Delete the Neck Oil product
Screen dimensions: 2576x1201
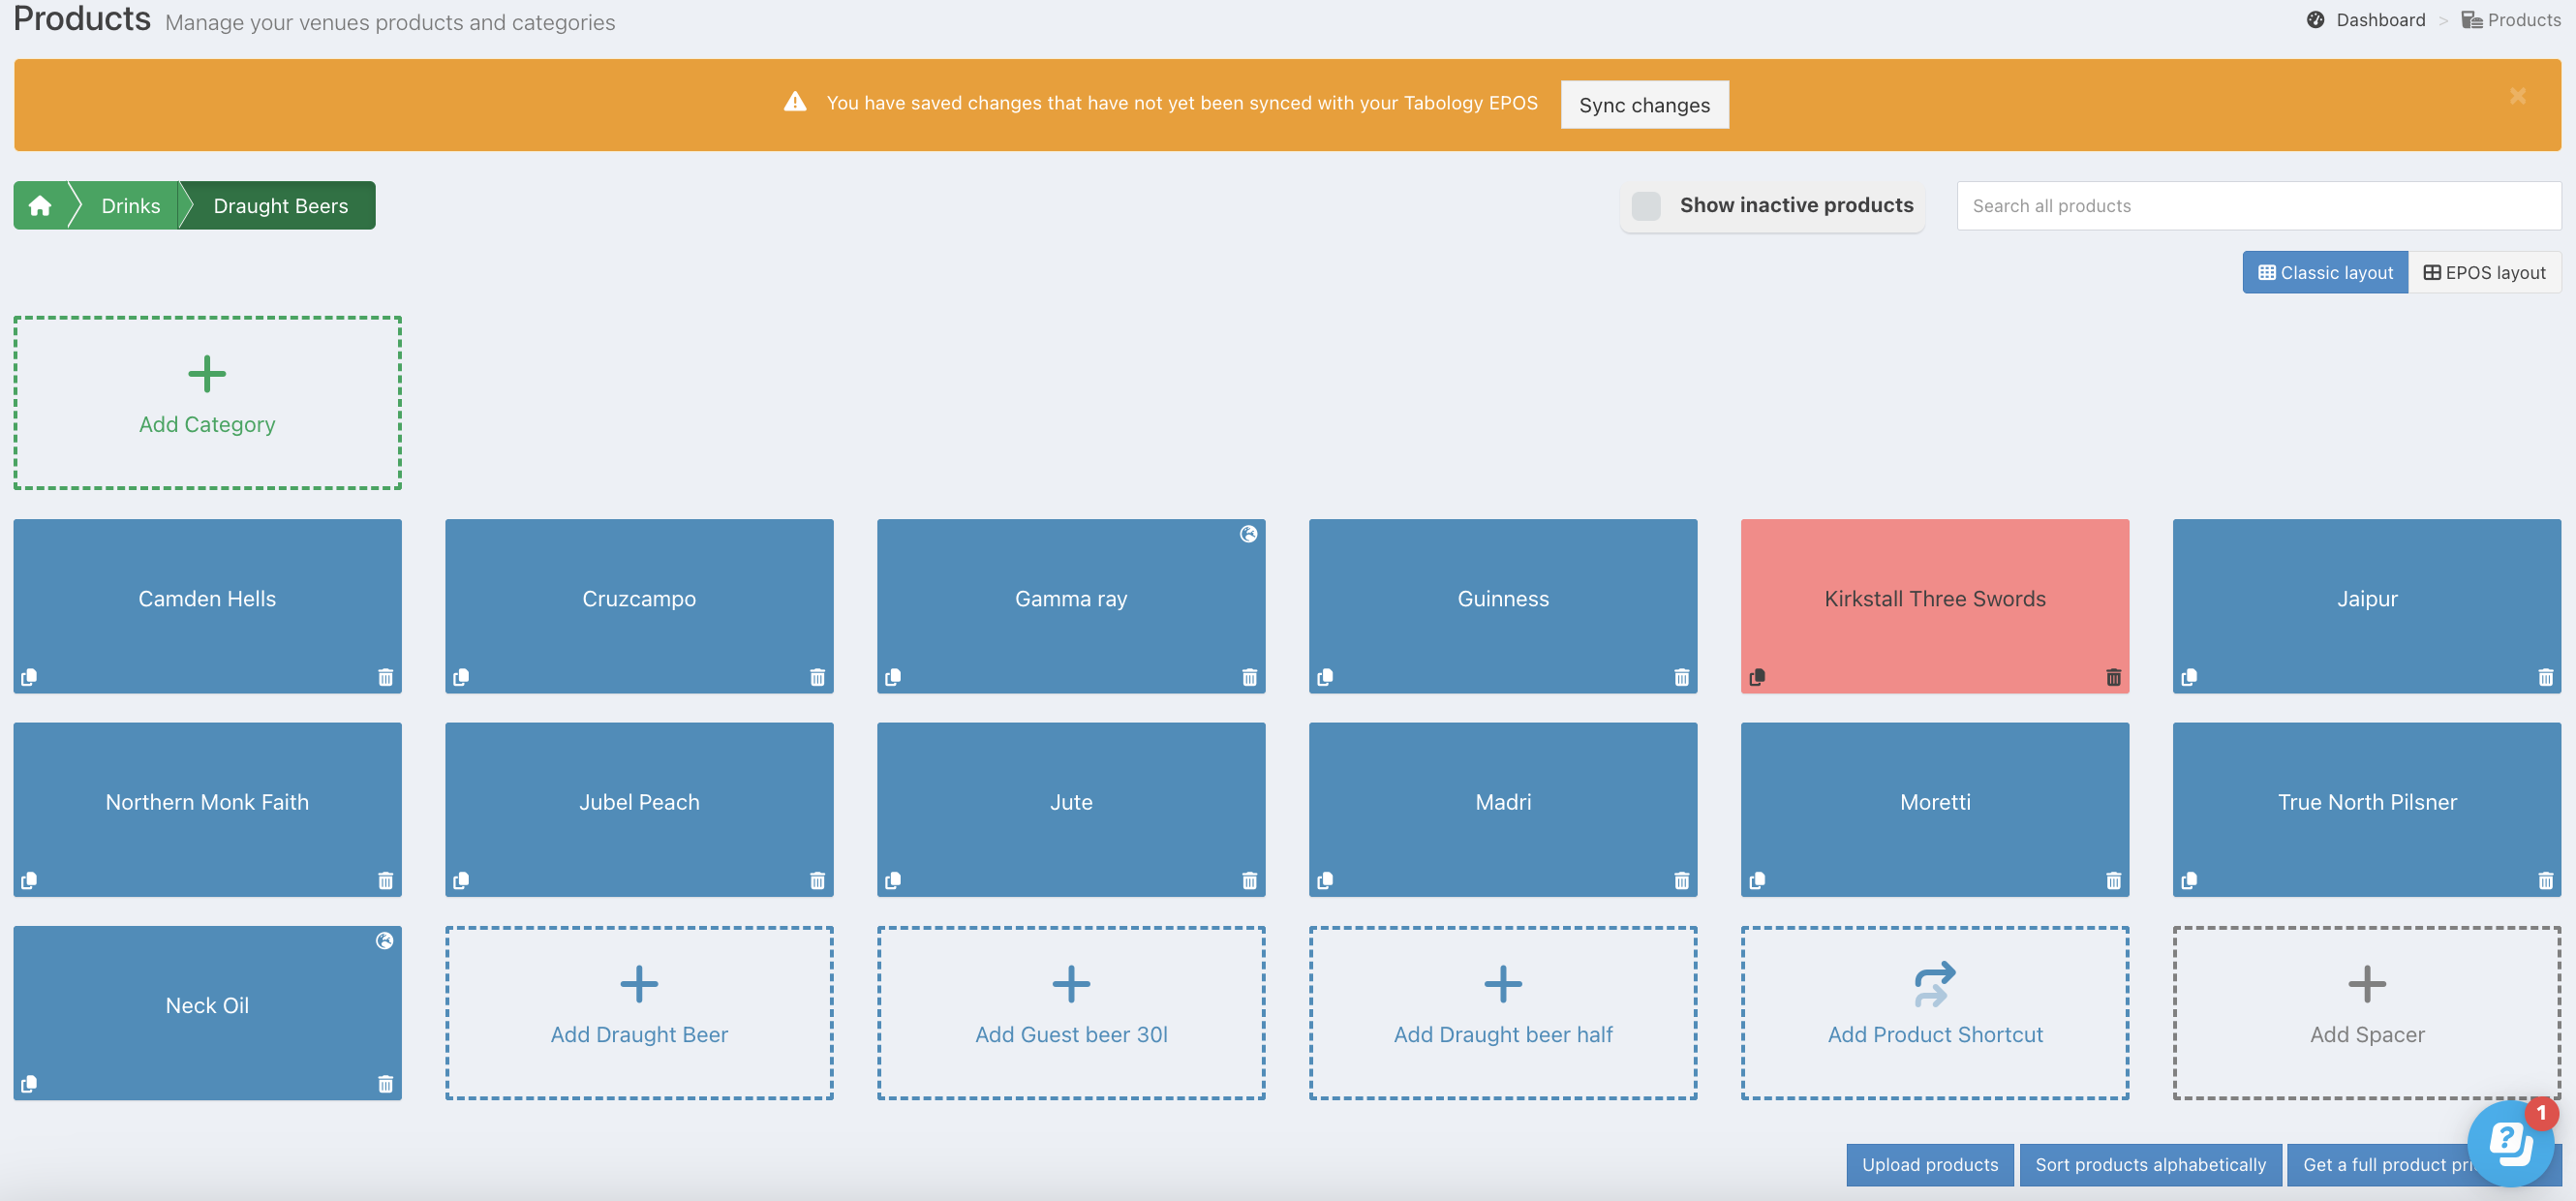click(386, 1084)
